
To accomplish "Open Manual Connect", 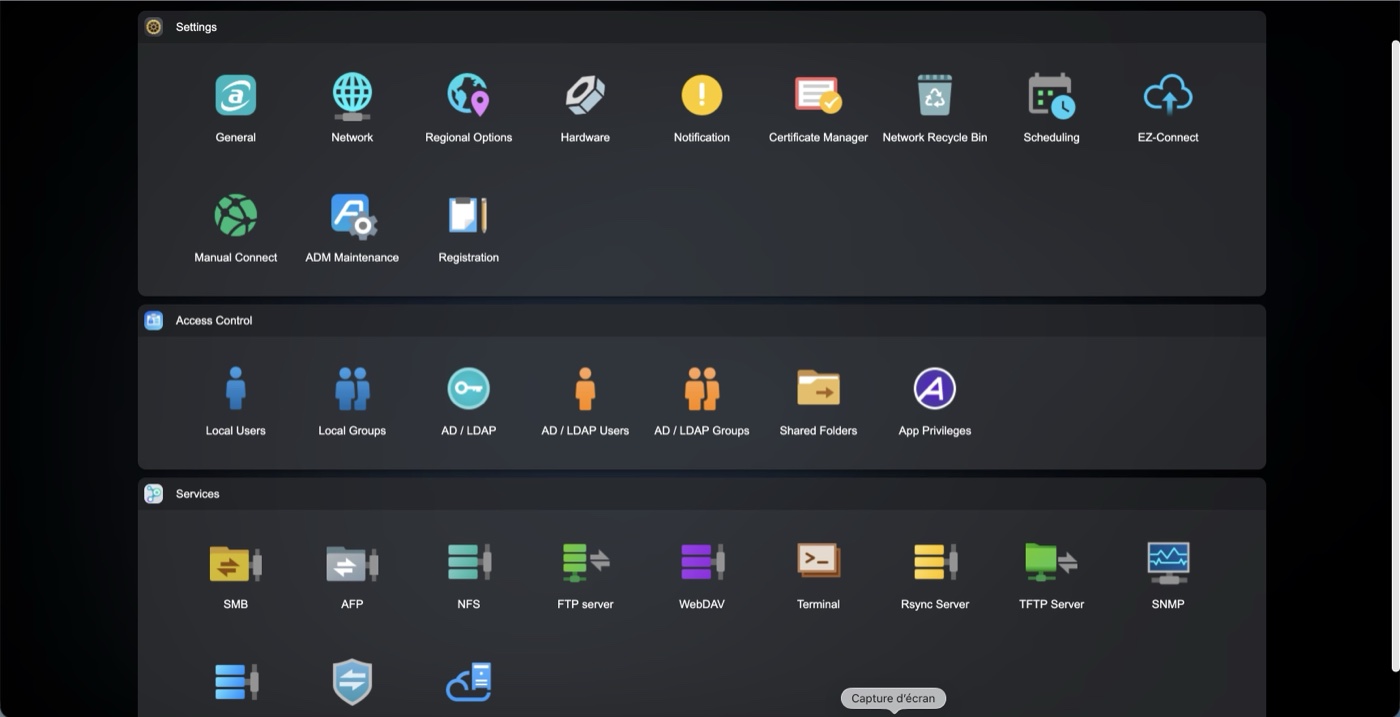I will click(x=236, y=216).
